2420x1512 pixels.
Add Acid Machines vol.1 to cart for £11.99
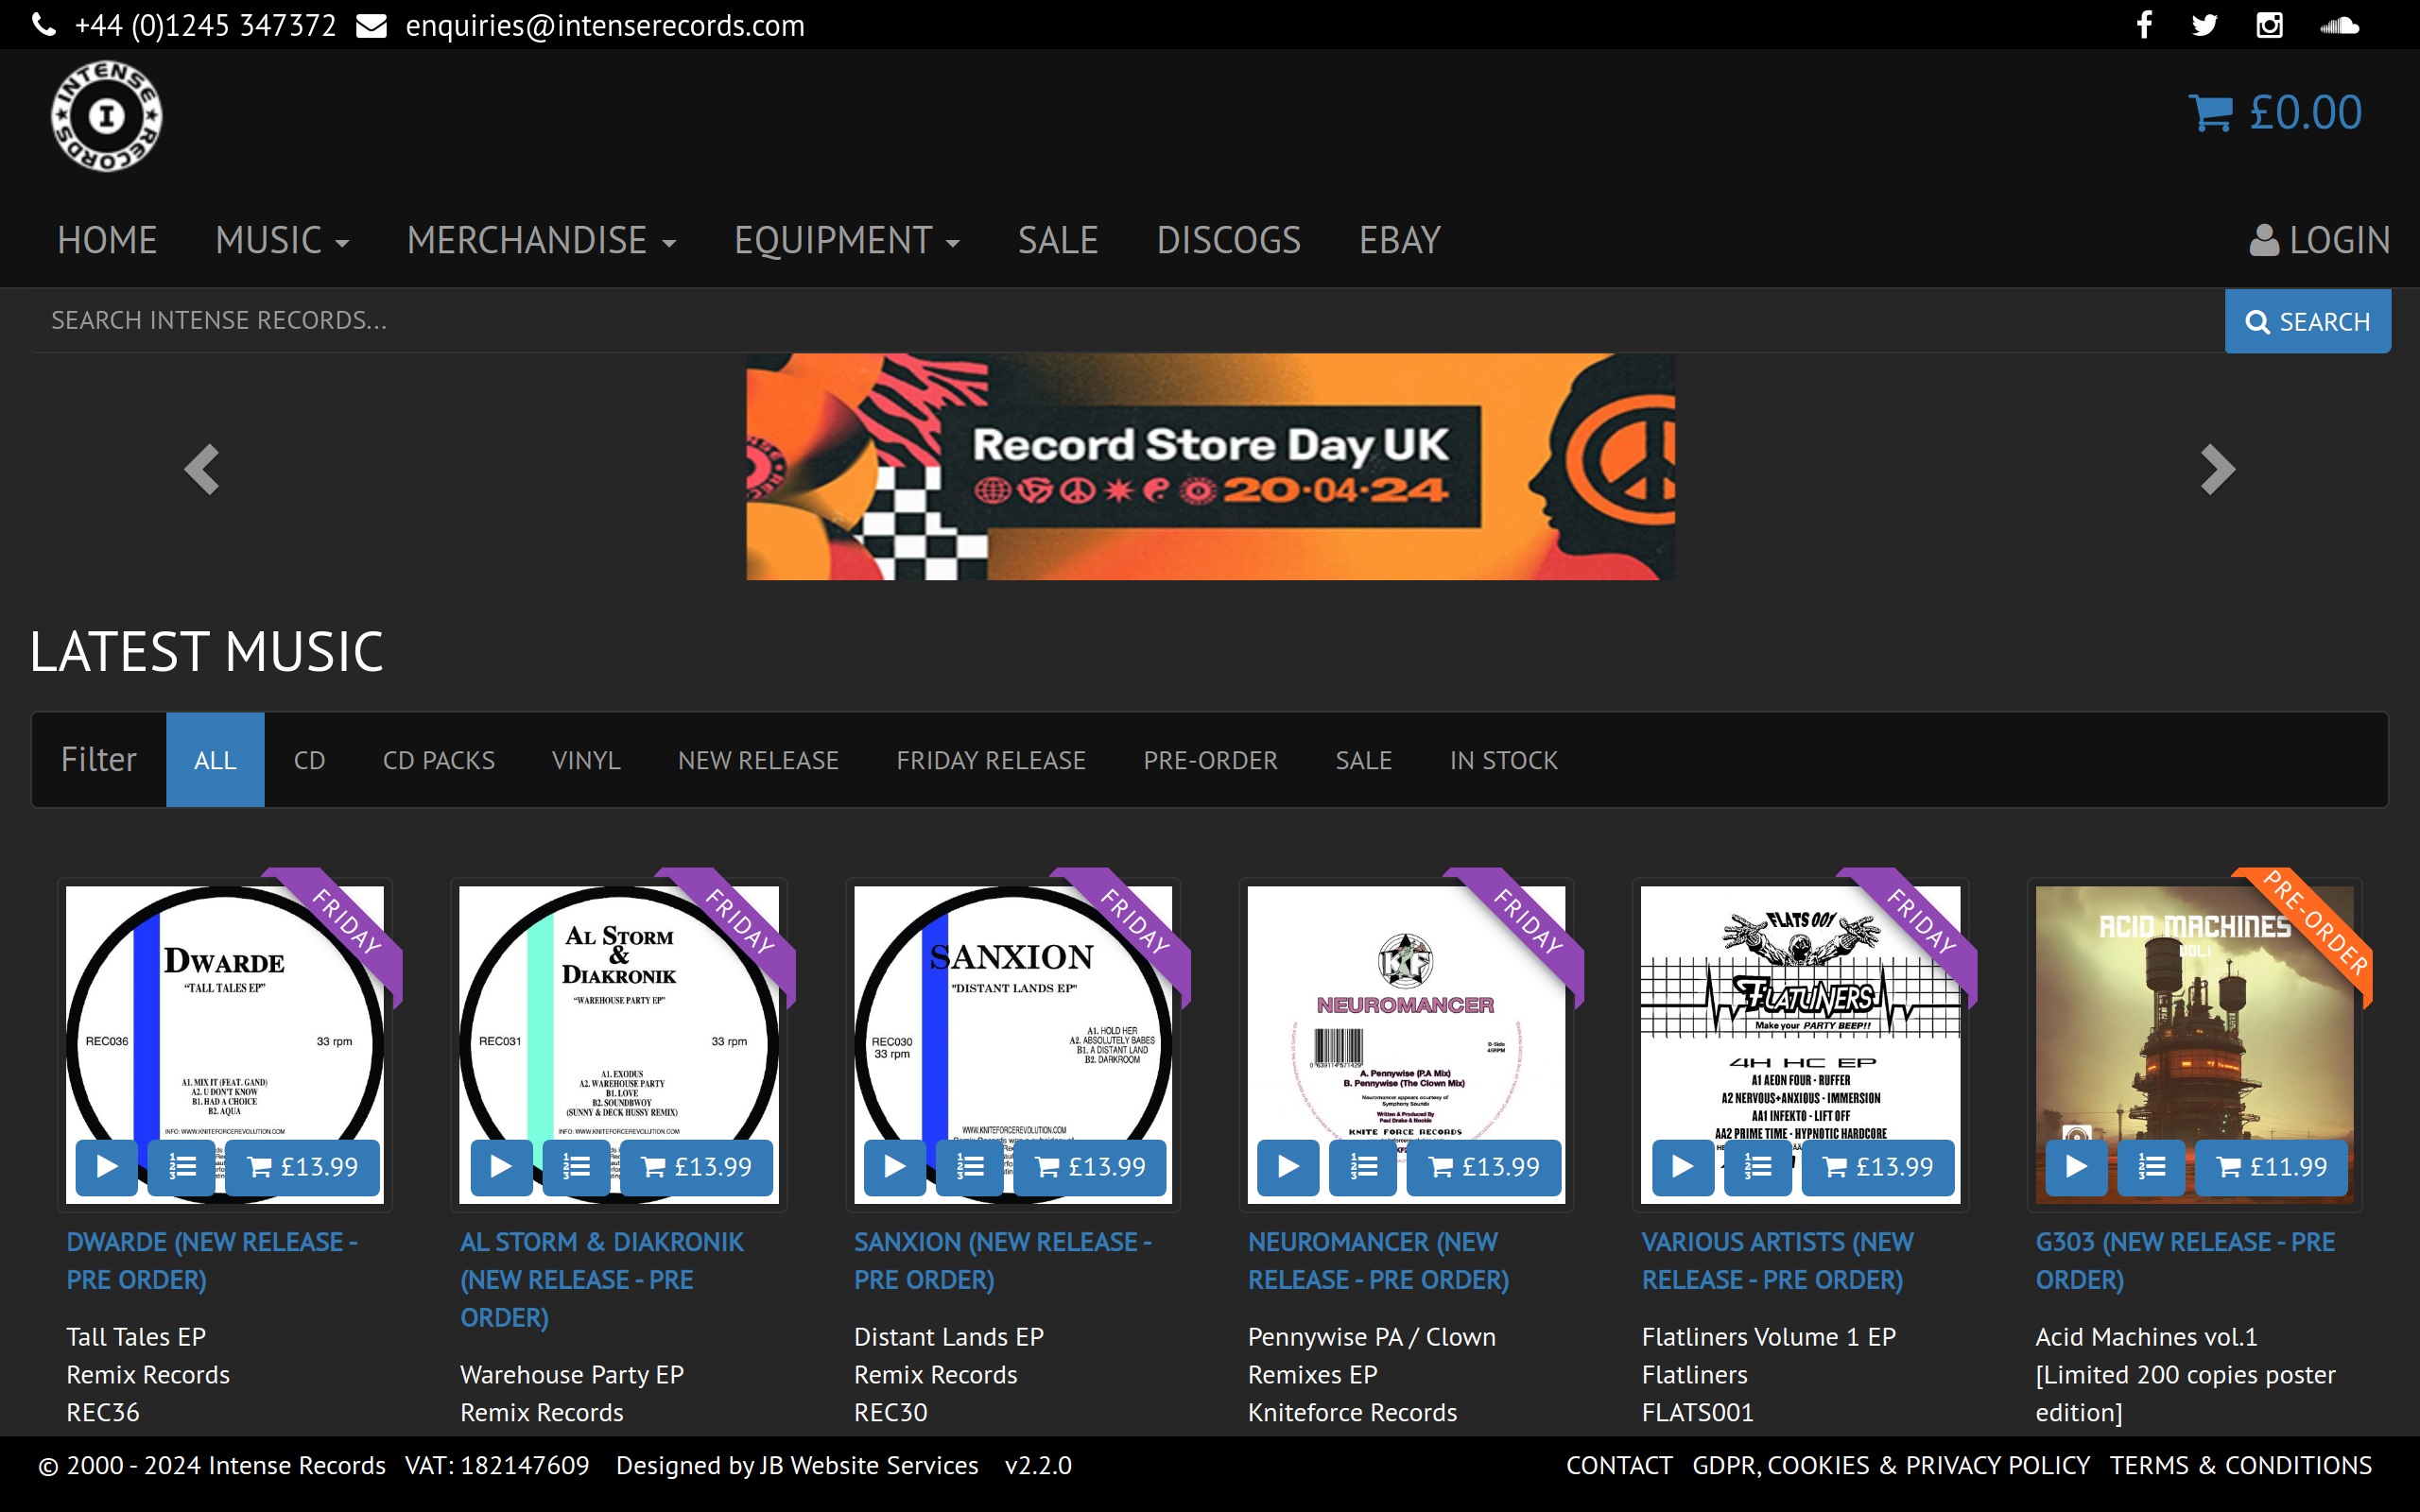pos(2271,1167)
